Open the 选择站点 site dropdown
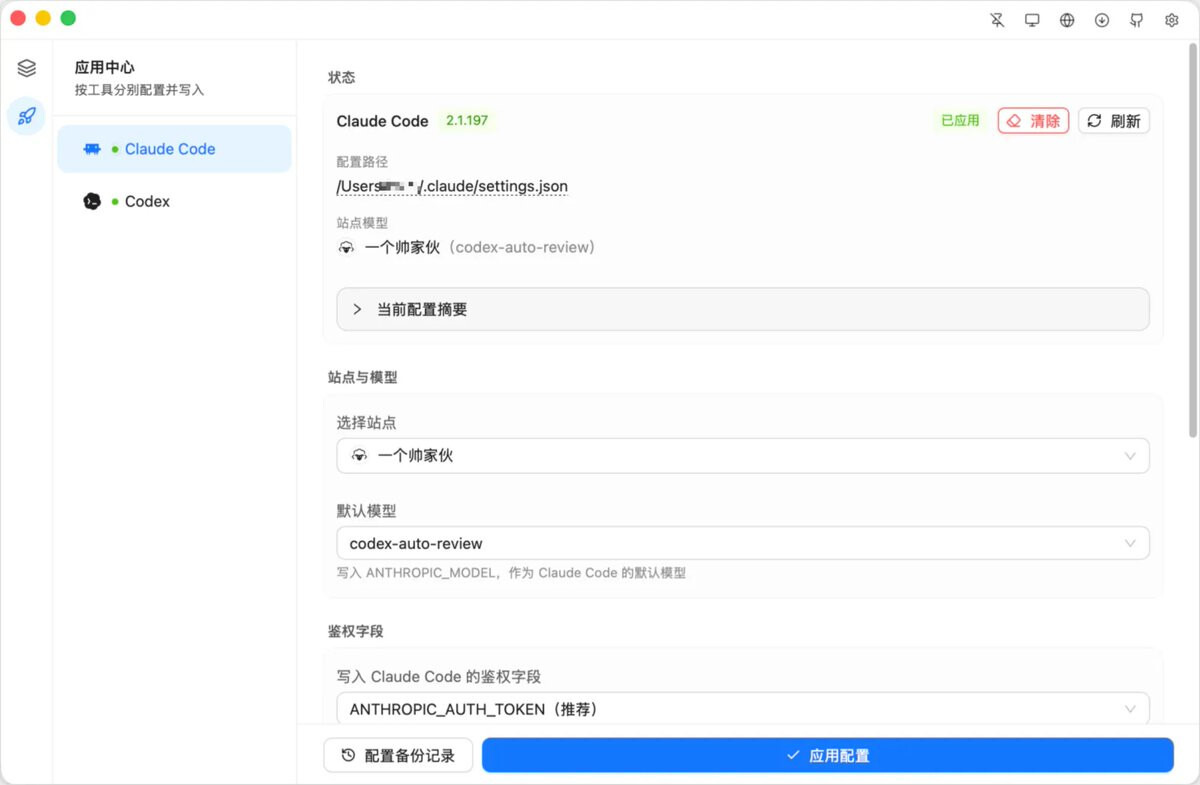The height and width of the screenshot is (785, 1200). point(743,455)
